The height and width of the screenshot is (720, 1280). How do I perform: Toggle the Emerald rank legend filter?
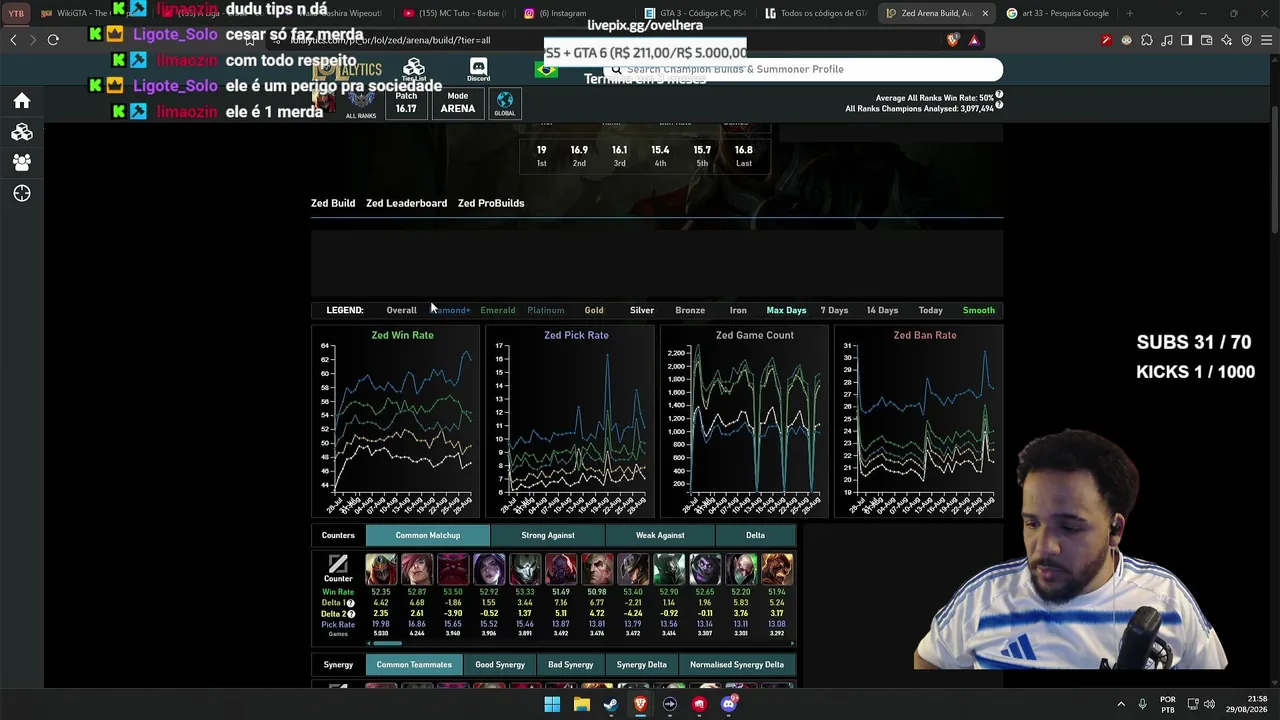[498, 310]
